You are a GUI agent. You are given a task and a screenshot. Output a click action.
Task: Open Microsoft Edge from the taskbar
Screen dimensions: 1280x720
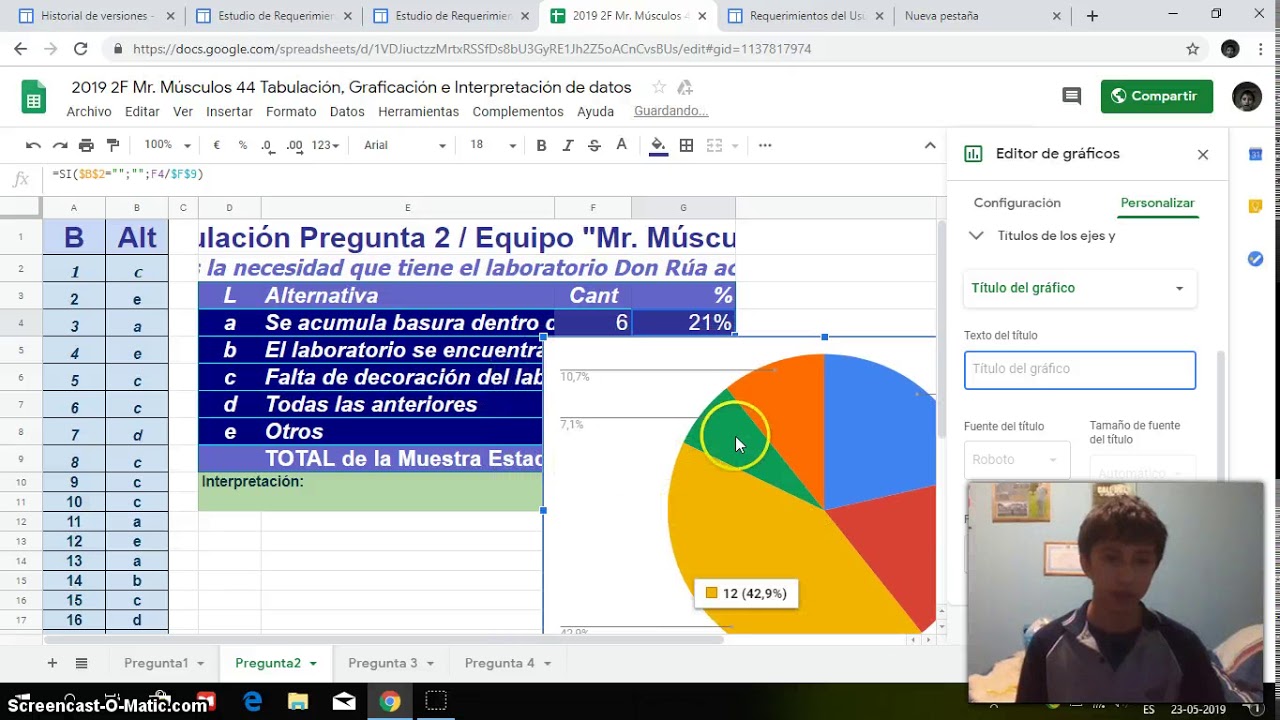coord(252,702)
